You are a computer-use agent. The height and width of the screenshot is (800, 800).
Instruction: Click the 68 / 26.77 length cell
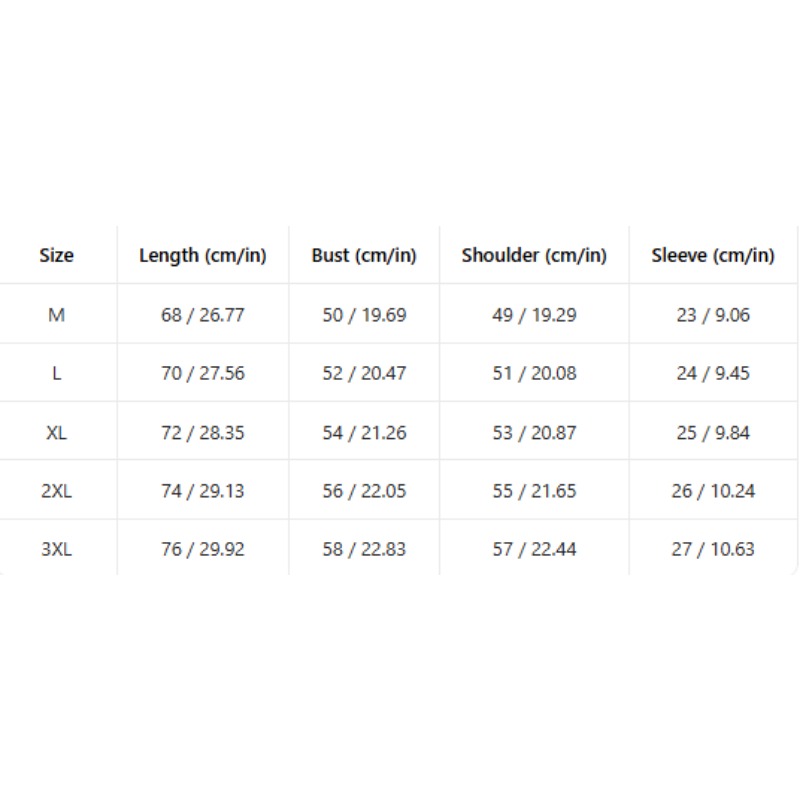click(x=203, y=315)
